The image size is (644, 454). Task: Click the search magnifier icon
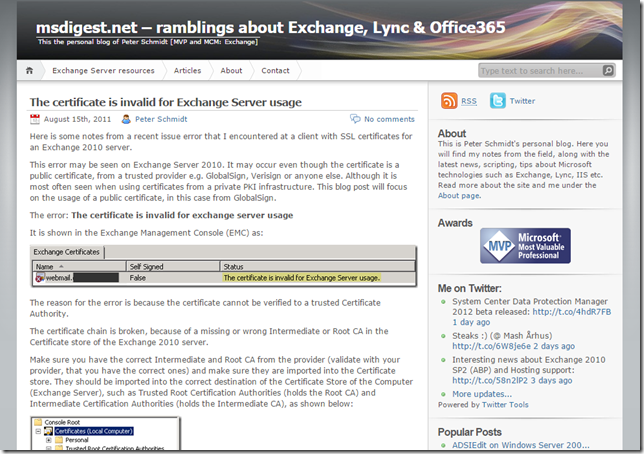pos(608,71)
